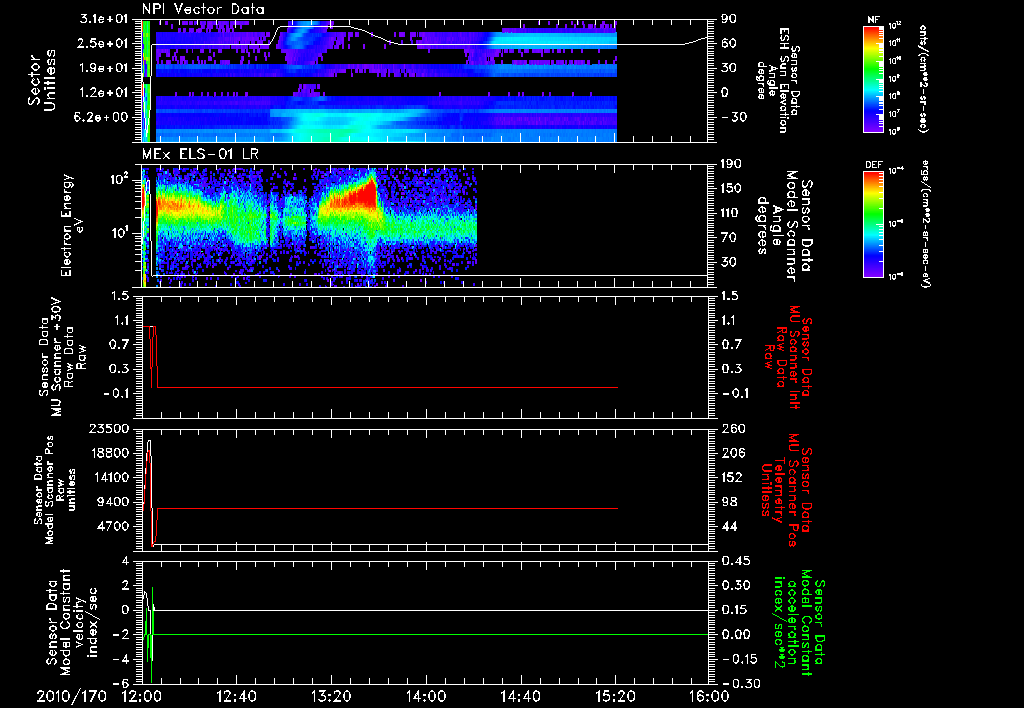Click the 'Electron Energy eV' axis label
The width and height of the screenshot is (1024, 708).
(x=72, y=225)
